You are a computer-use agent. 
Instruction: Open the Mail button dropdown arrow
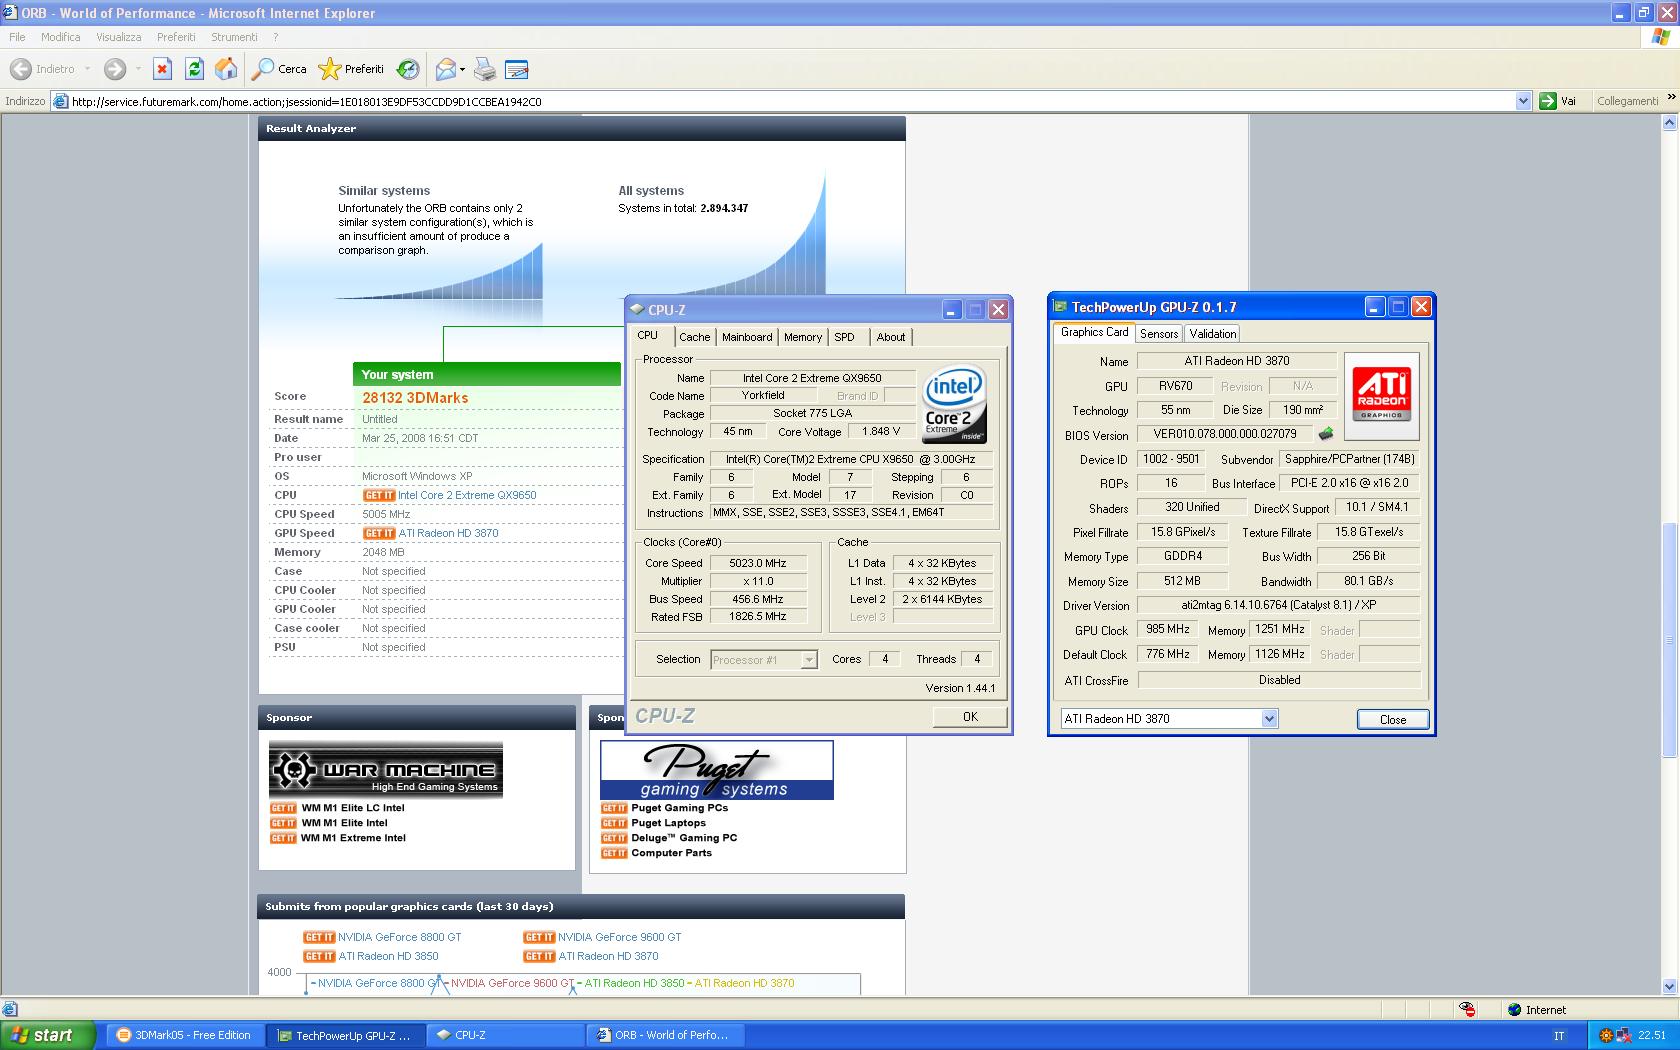[462, 69]
